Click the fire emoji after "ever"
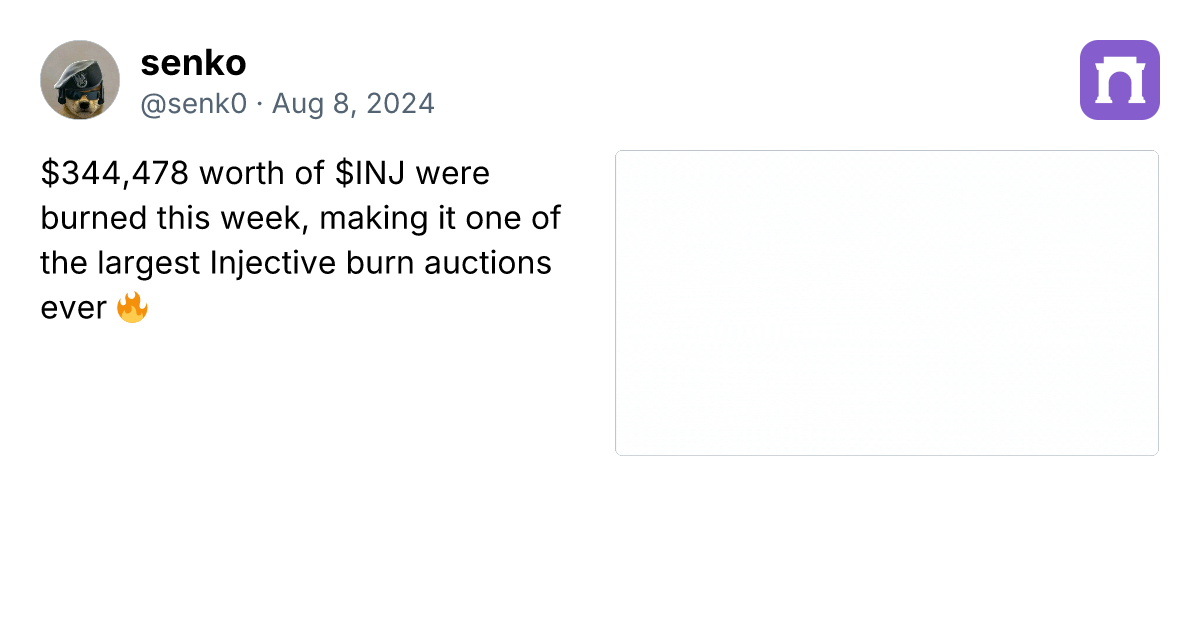1200x630 pixels. tap(132, 307)
